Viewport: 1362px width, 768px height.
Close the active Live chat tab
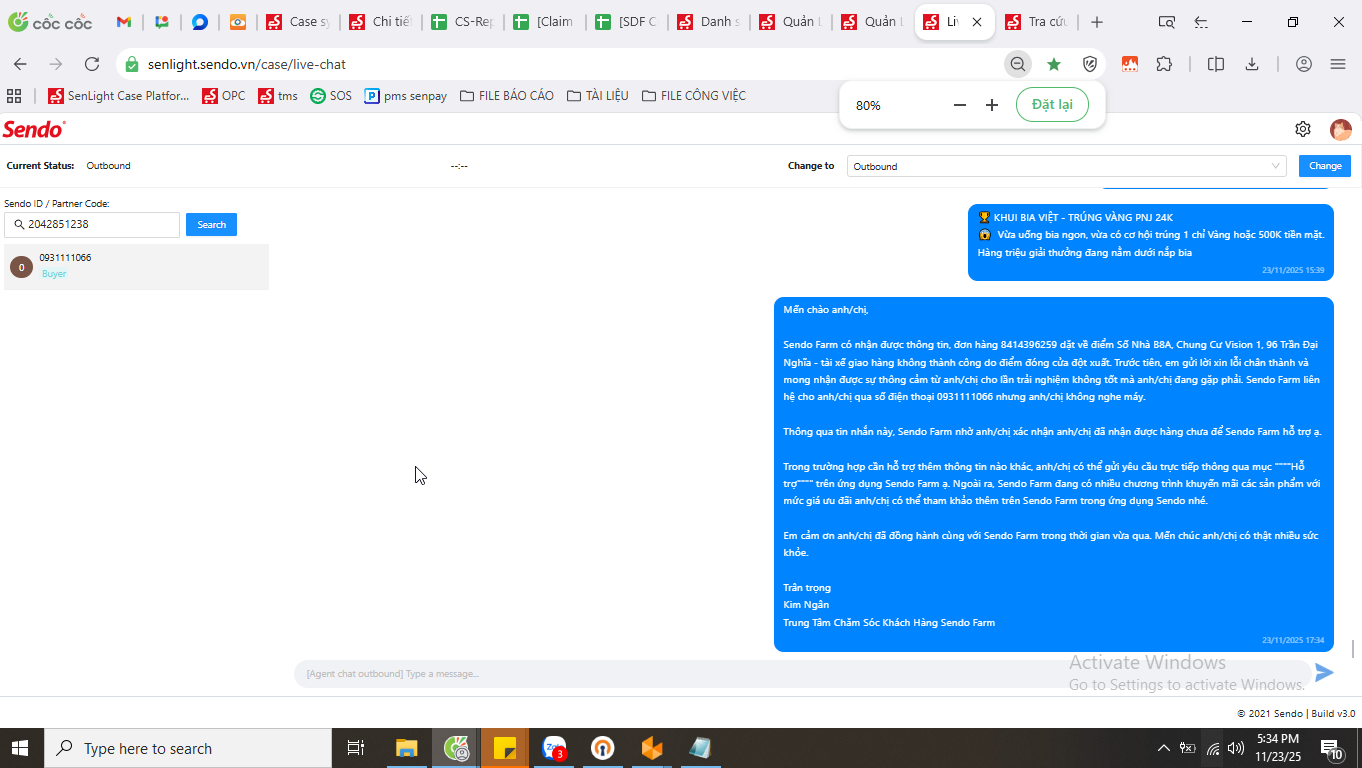[977, 22]
